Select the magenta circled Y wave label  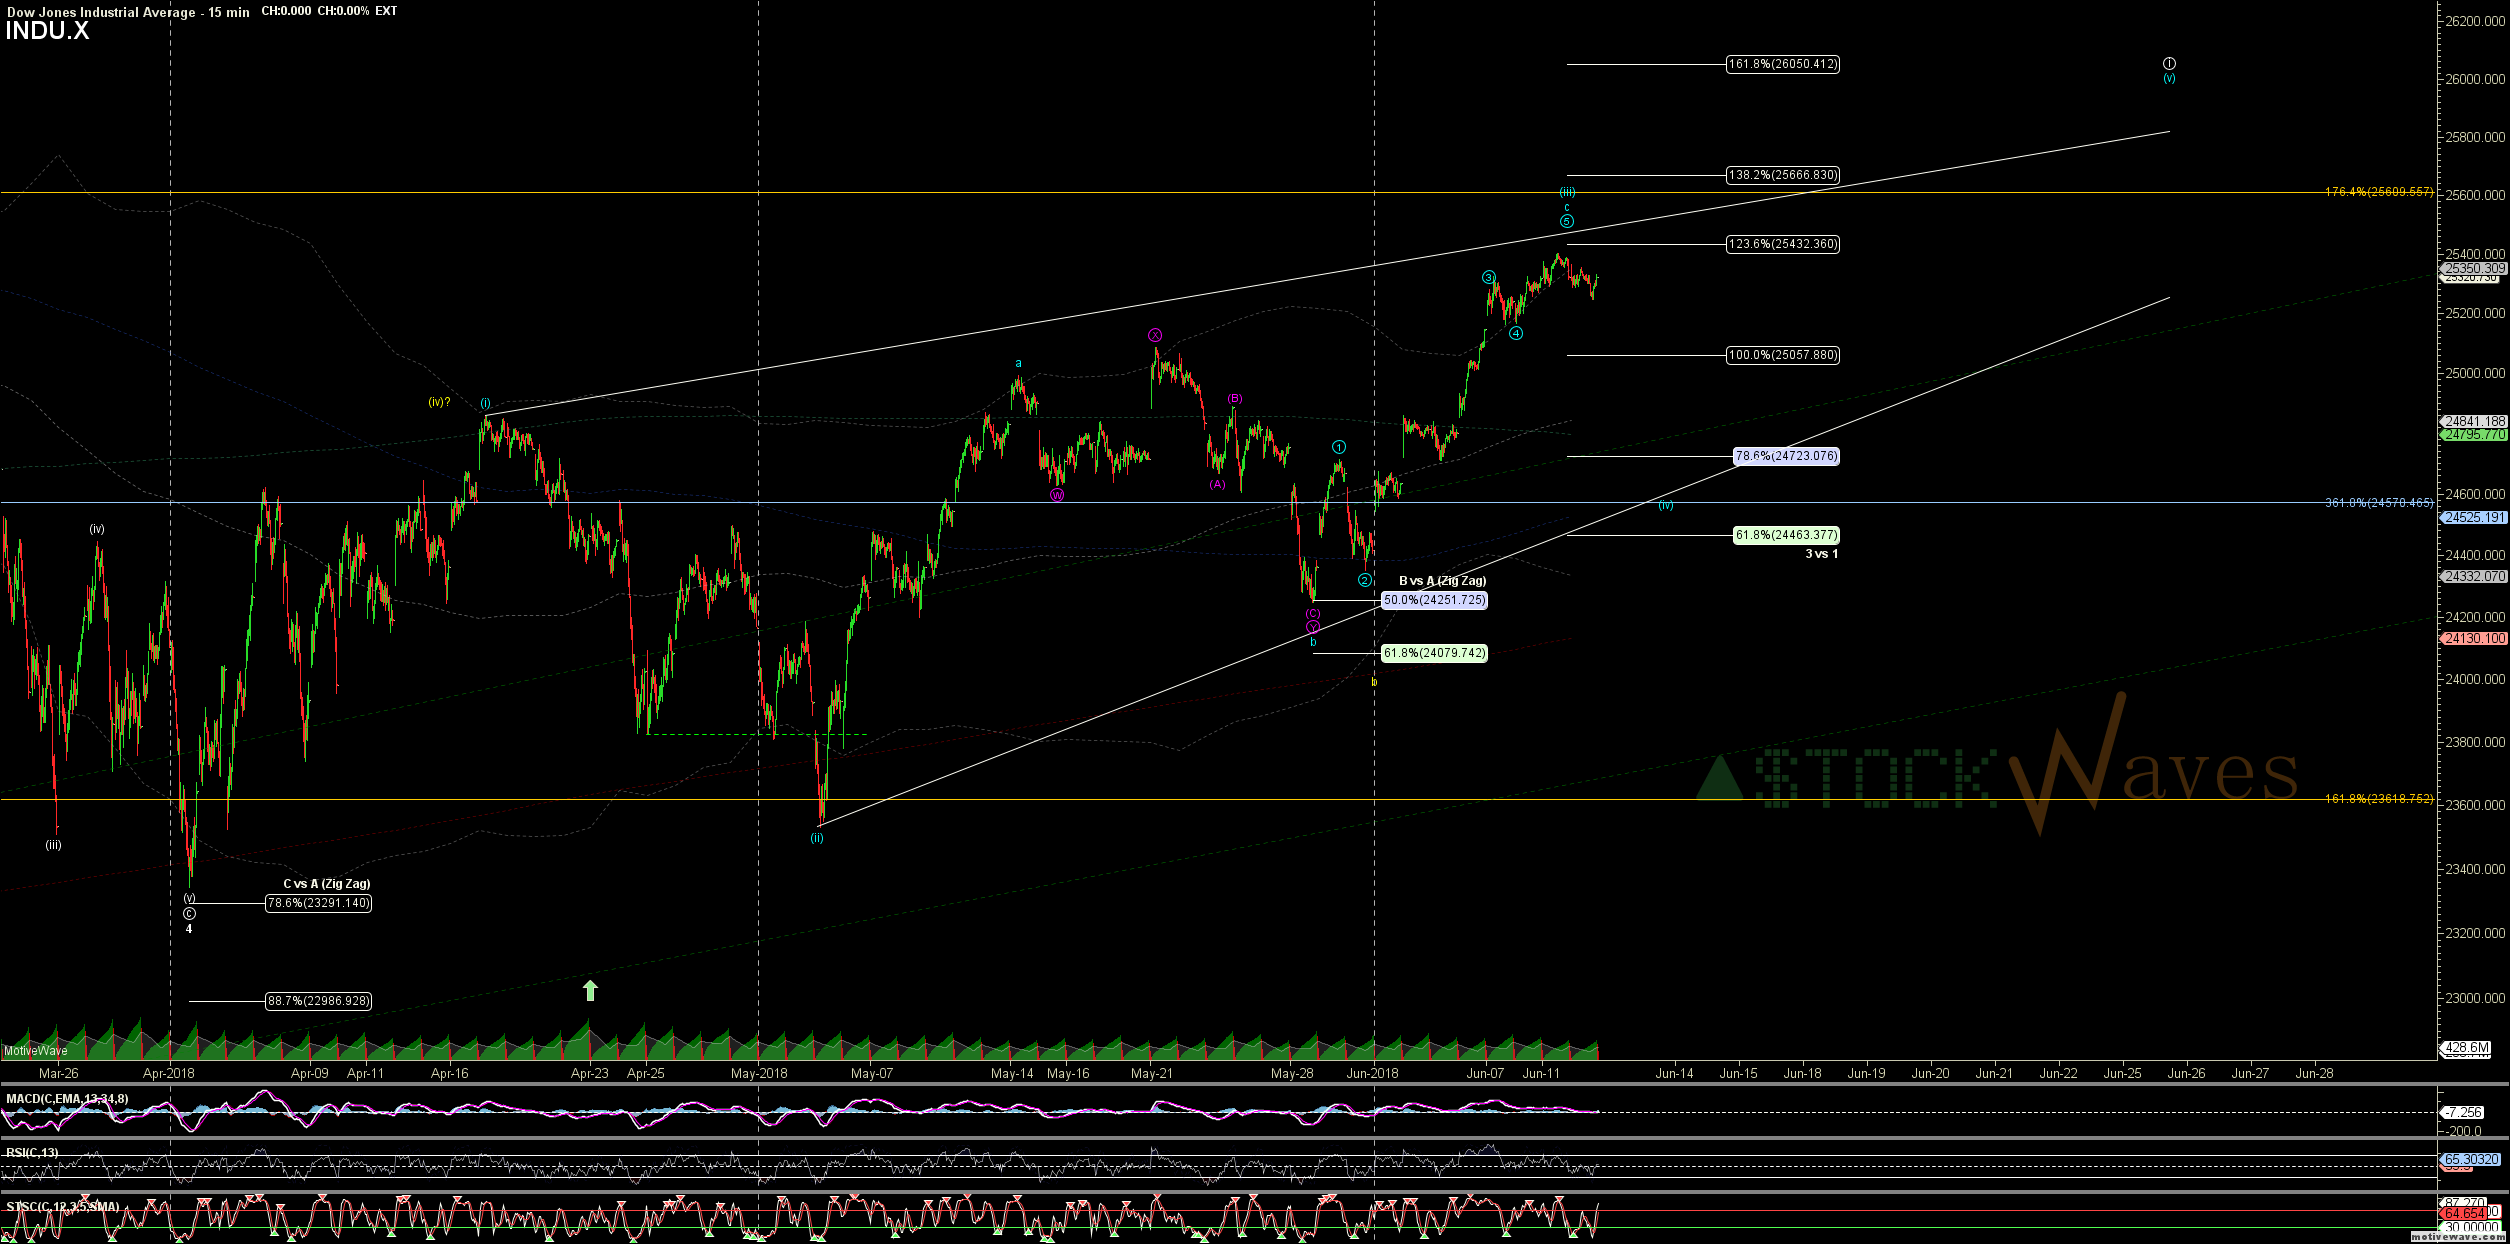1313,627
